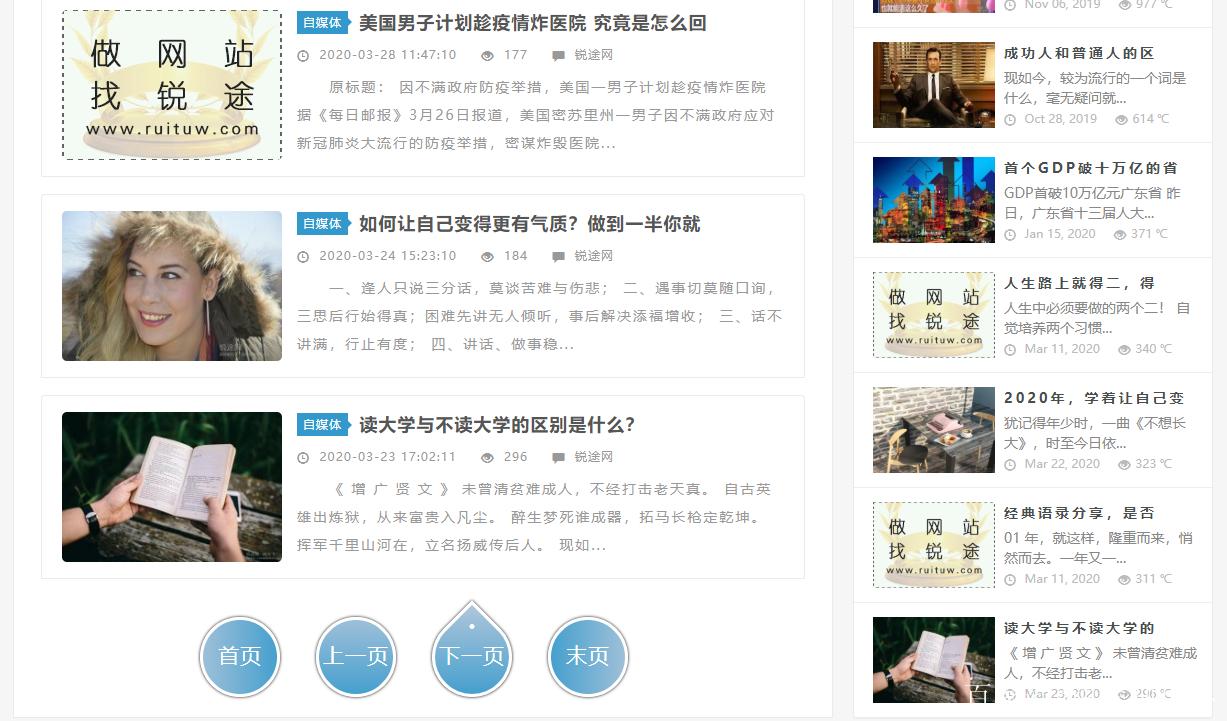Click the 自媒体 category badge on first article
The height and width of the screenshot is (721, 1227).
click(x=322, y=22)
